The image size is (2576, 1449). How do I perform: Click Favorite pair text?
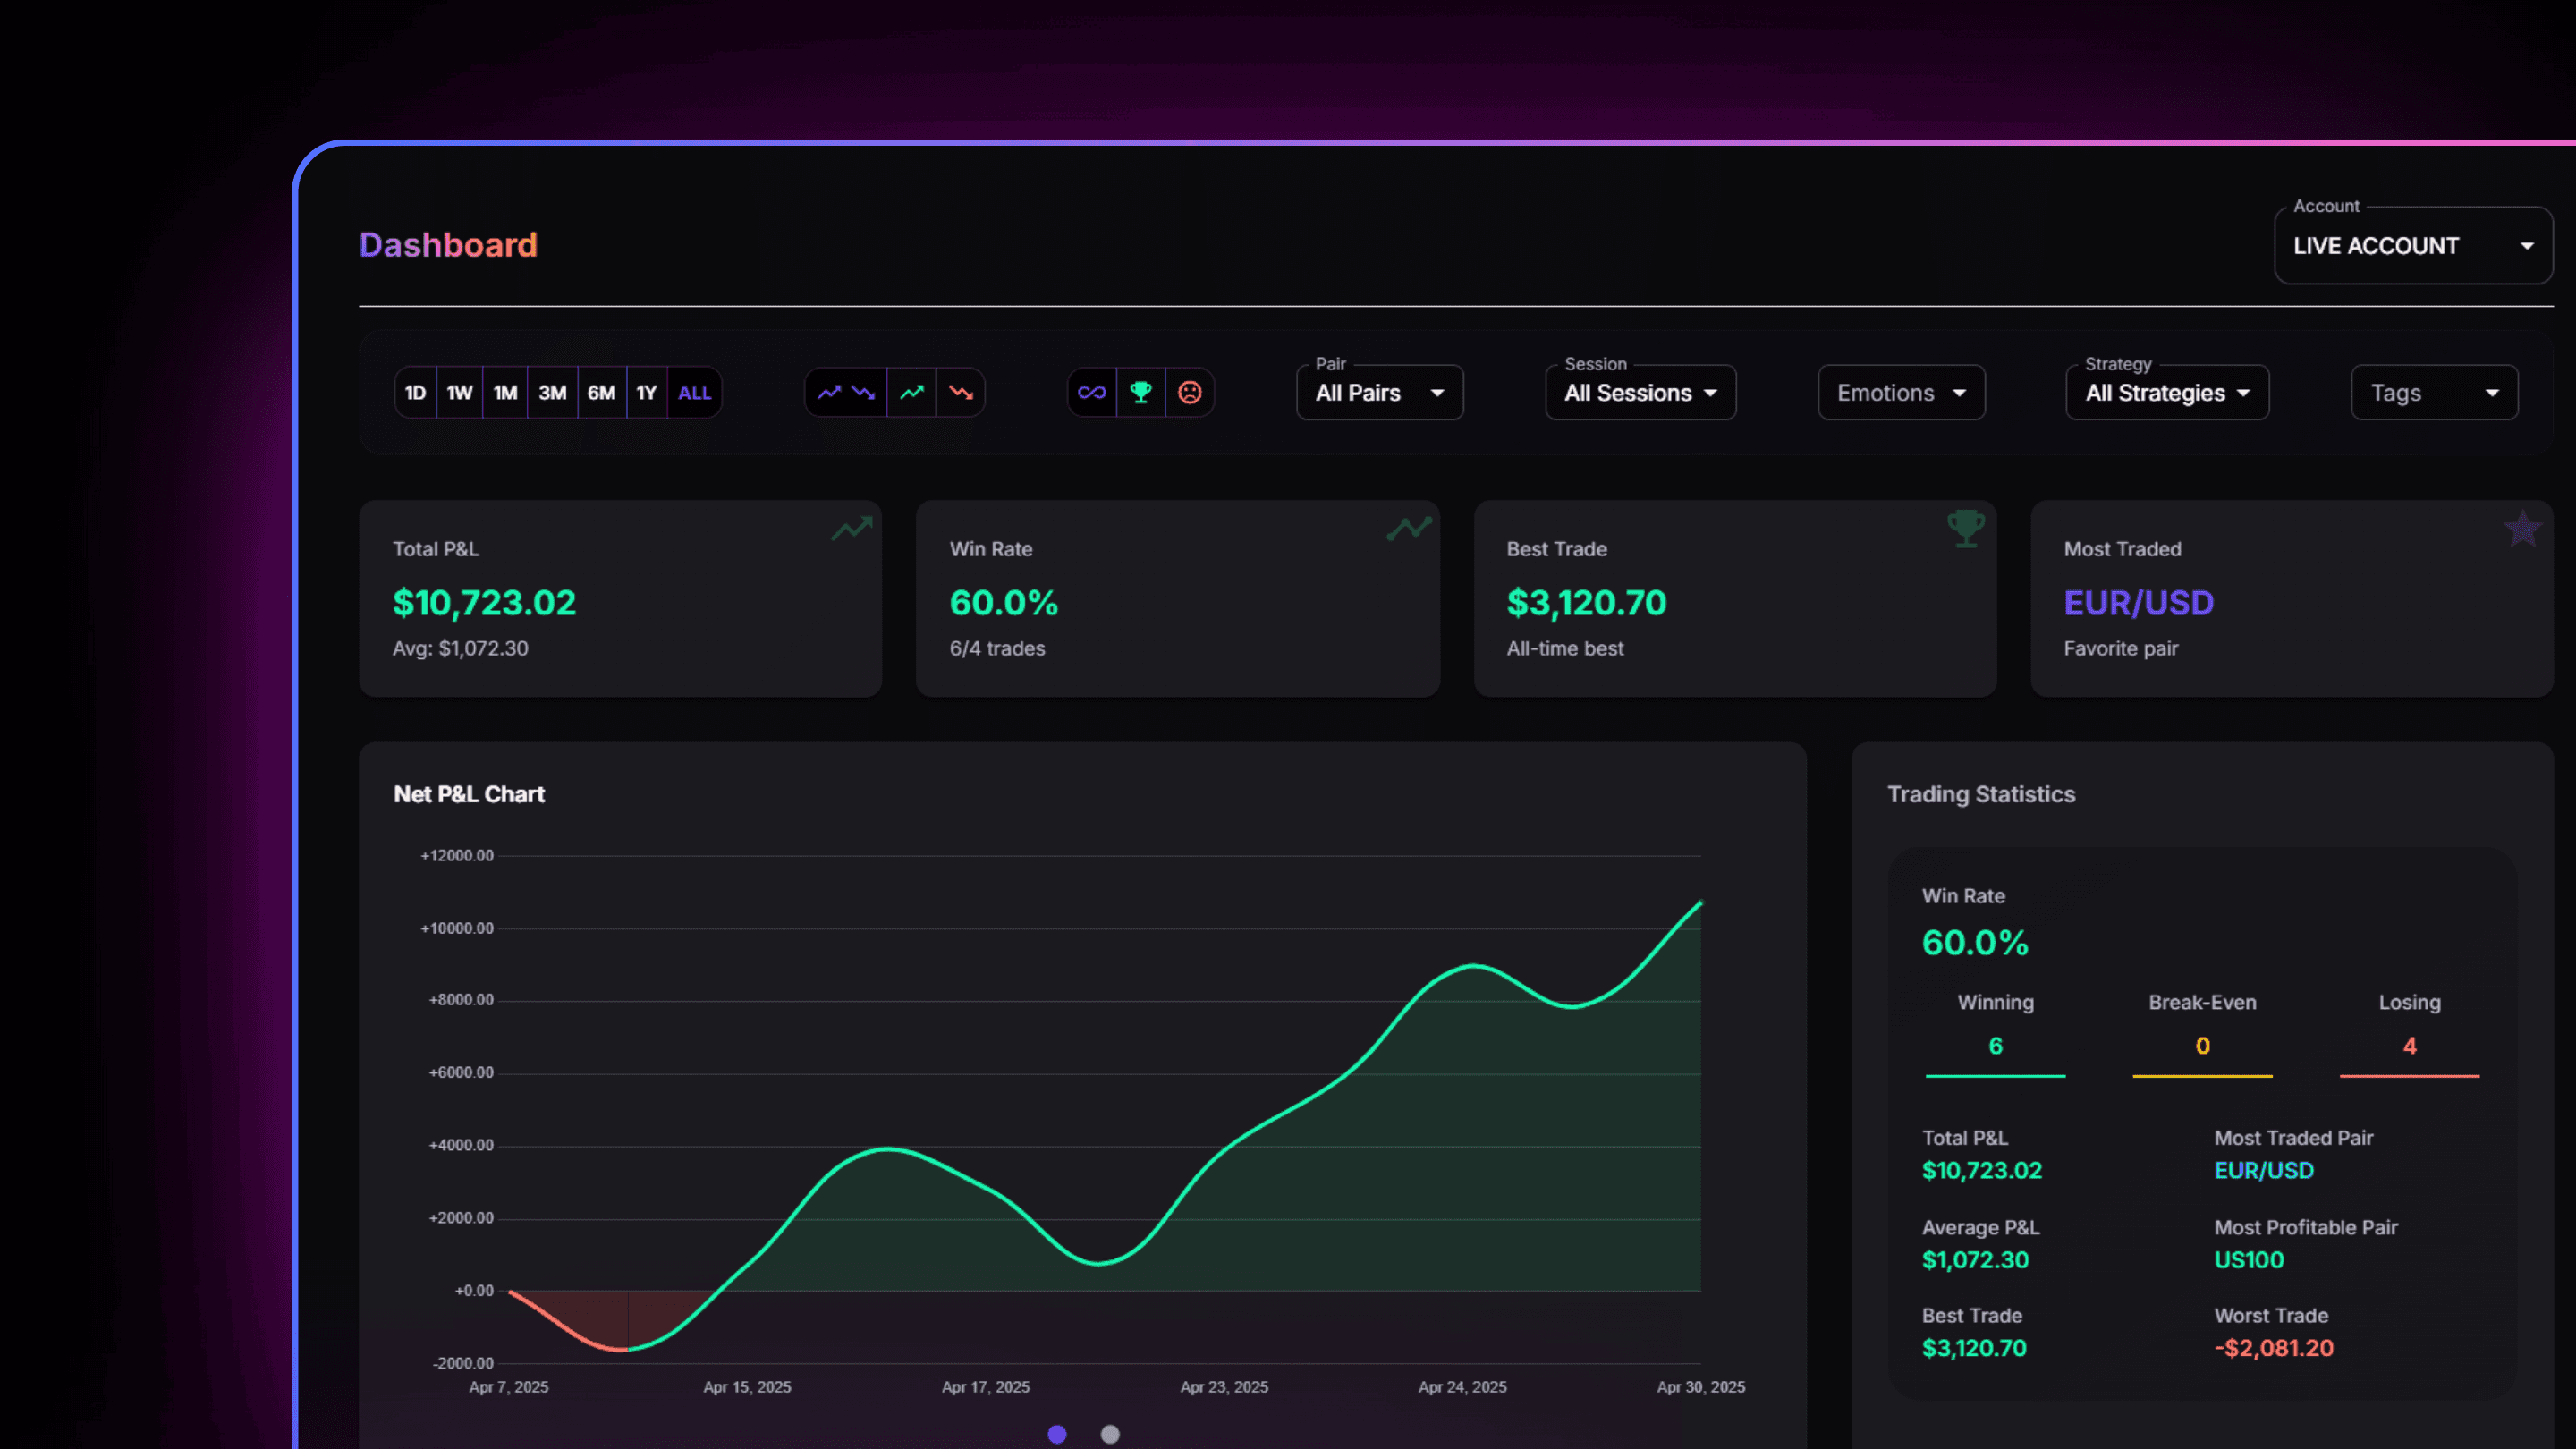click(x=2121, y=648)
